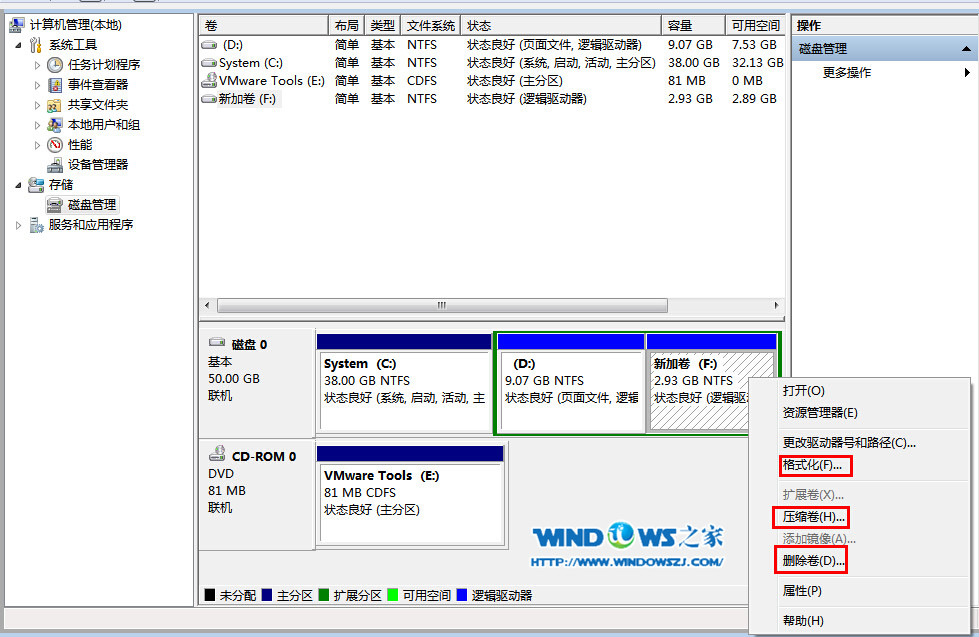
Task: Click the Computer Management (Local) root icon
Action: pyautogui.click(x=17, y=25)
